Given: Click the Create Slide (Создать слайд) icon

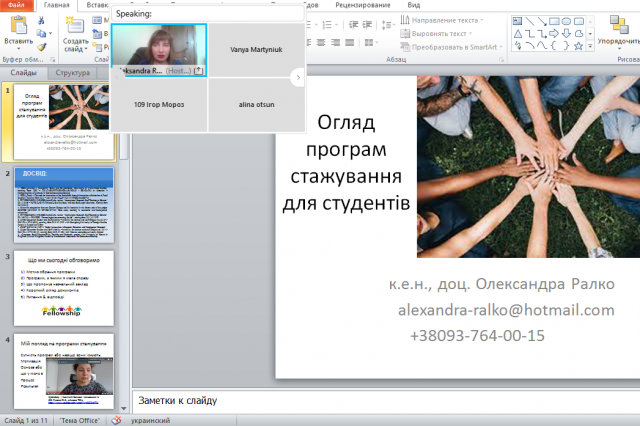Looking at the screenshot, I should point(75,26).
